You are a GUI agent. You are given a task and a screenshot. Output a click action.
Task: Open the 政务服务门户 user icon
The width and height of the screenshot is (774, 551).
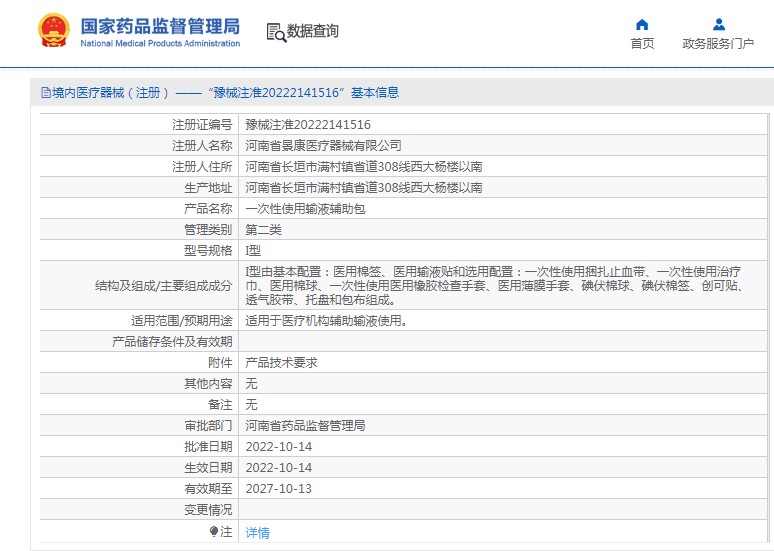coord(719,24)
